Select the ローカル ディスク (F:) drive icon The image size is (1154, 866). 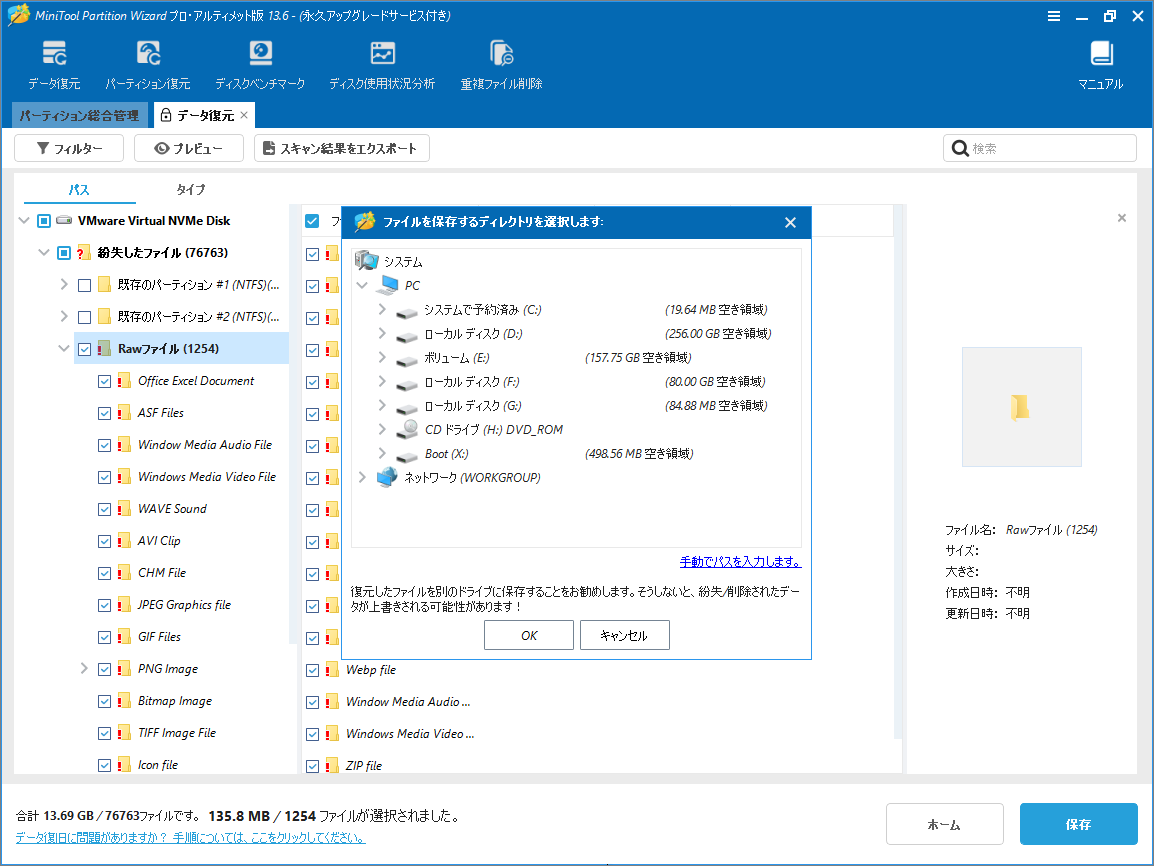click(406, 384)
